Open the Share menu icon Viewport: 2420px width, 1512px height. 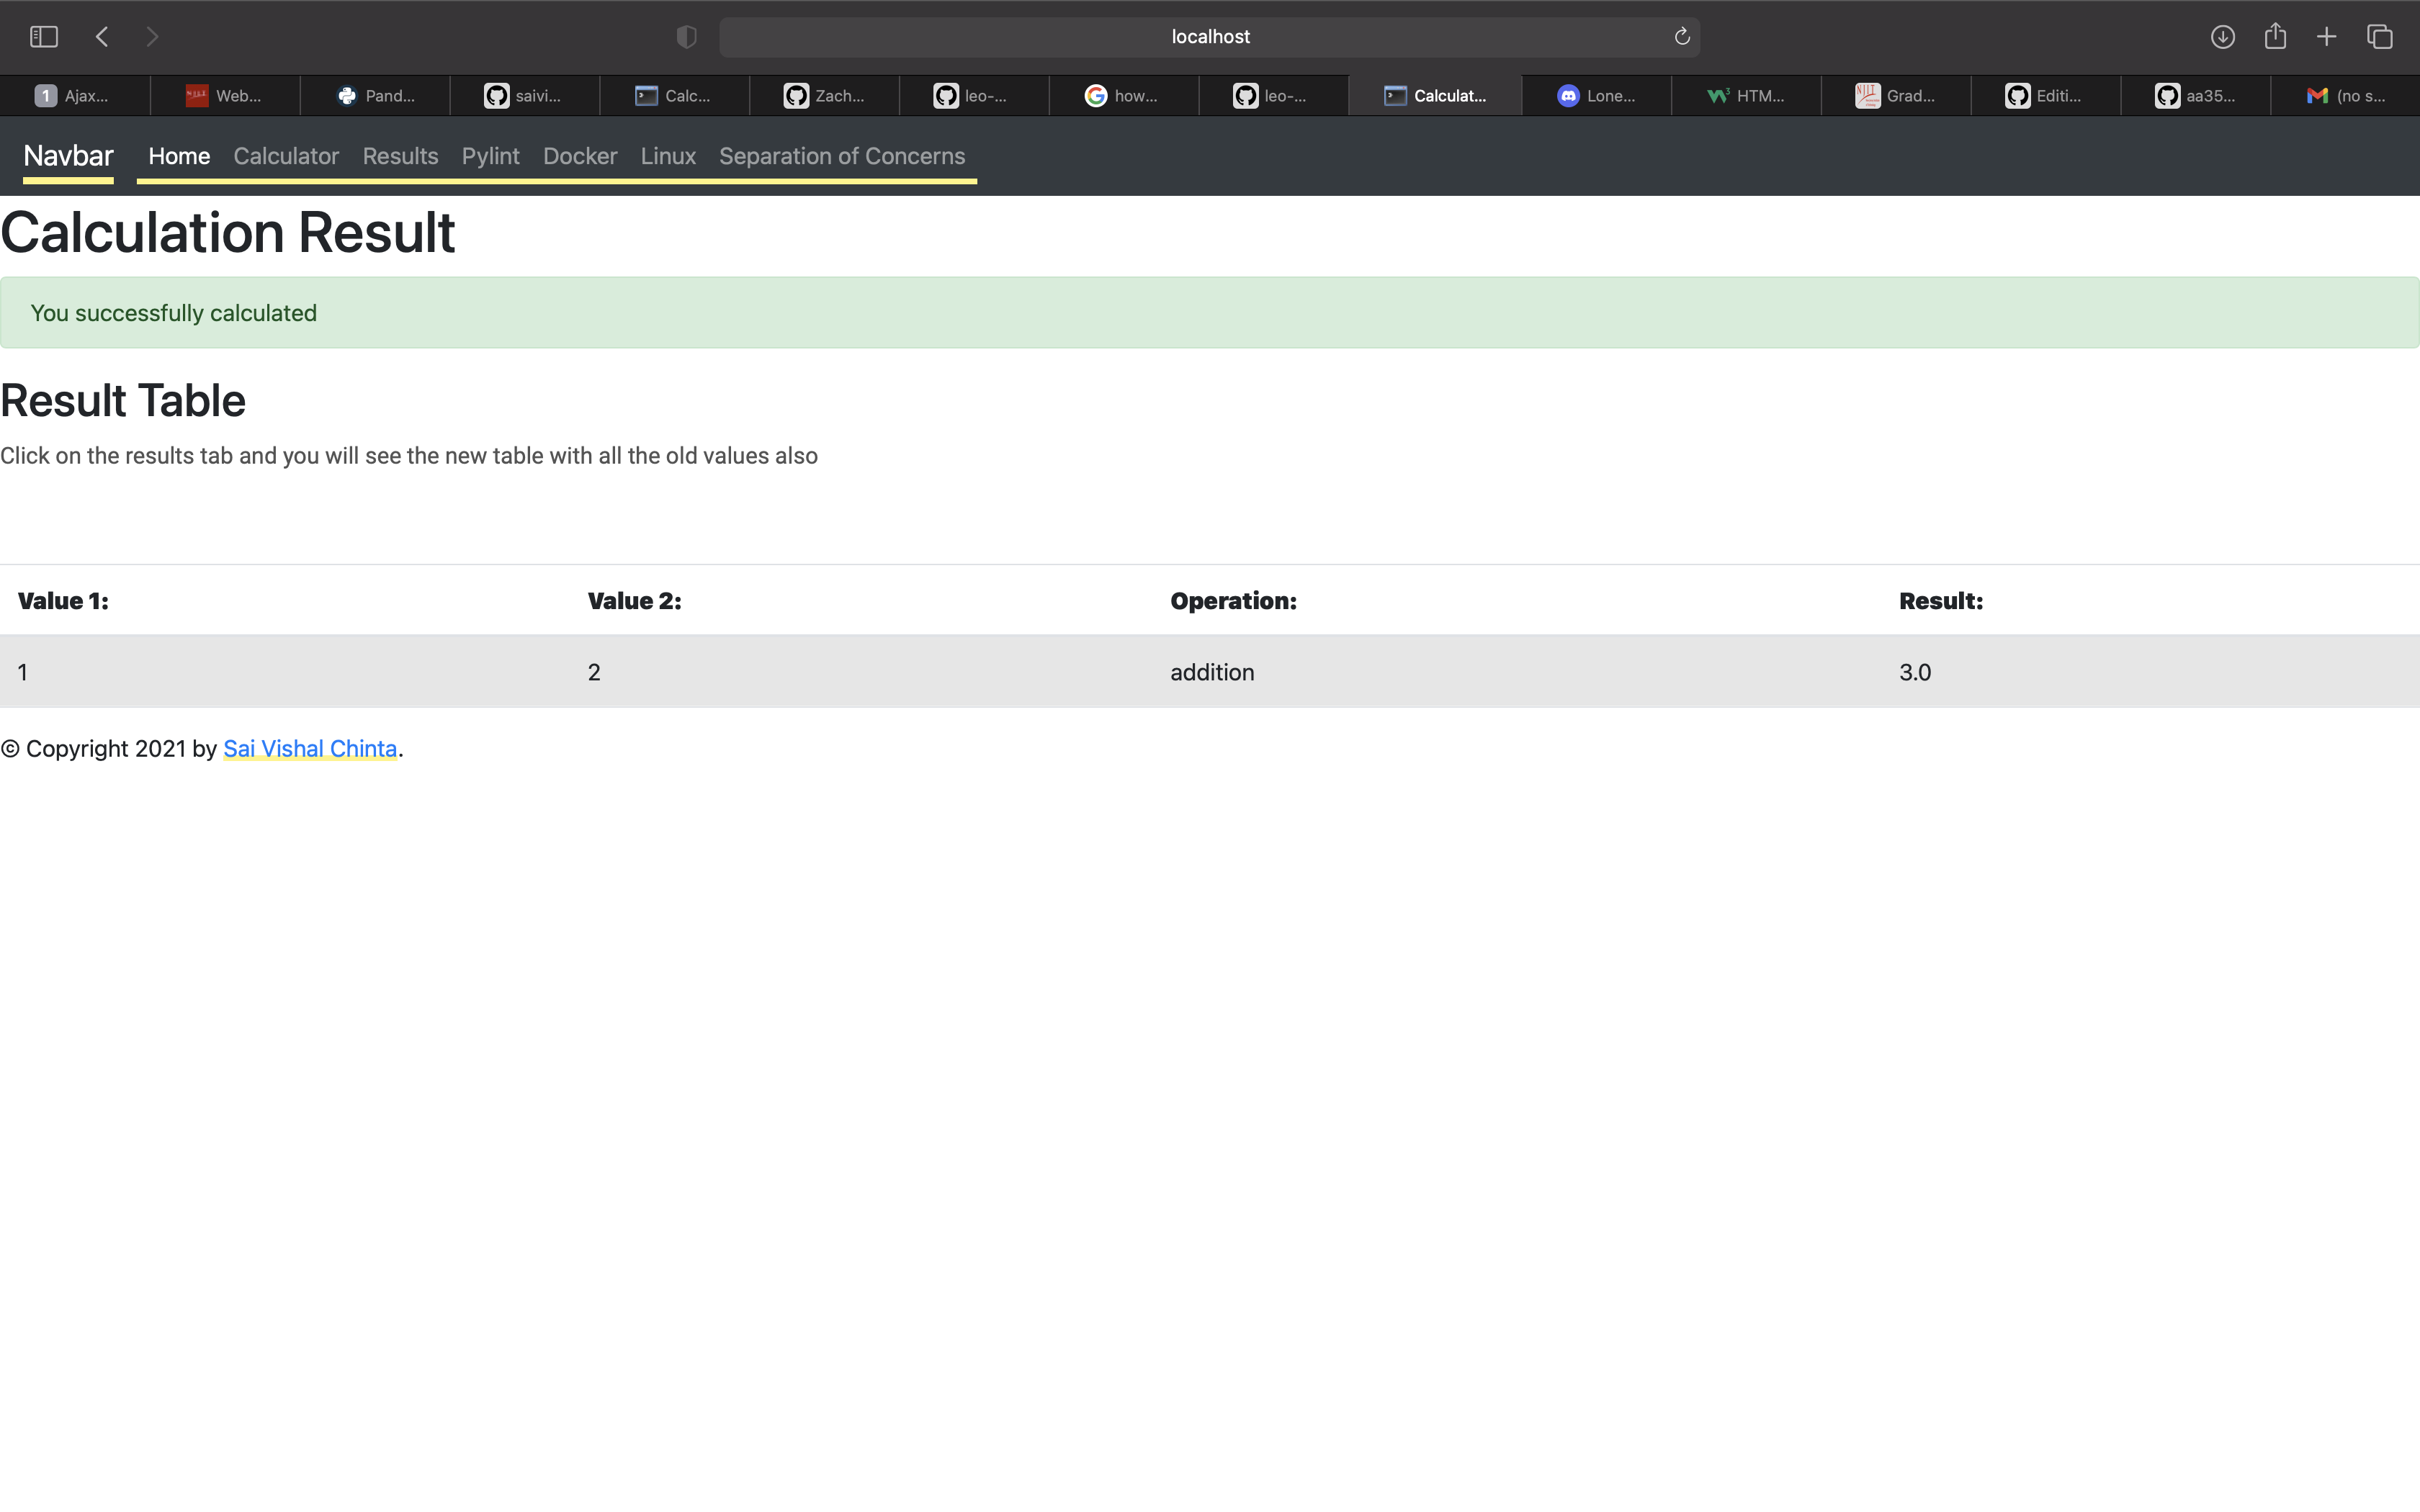coord(2275,36)
